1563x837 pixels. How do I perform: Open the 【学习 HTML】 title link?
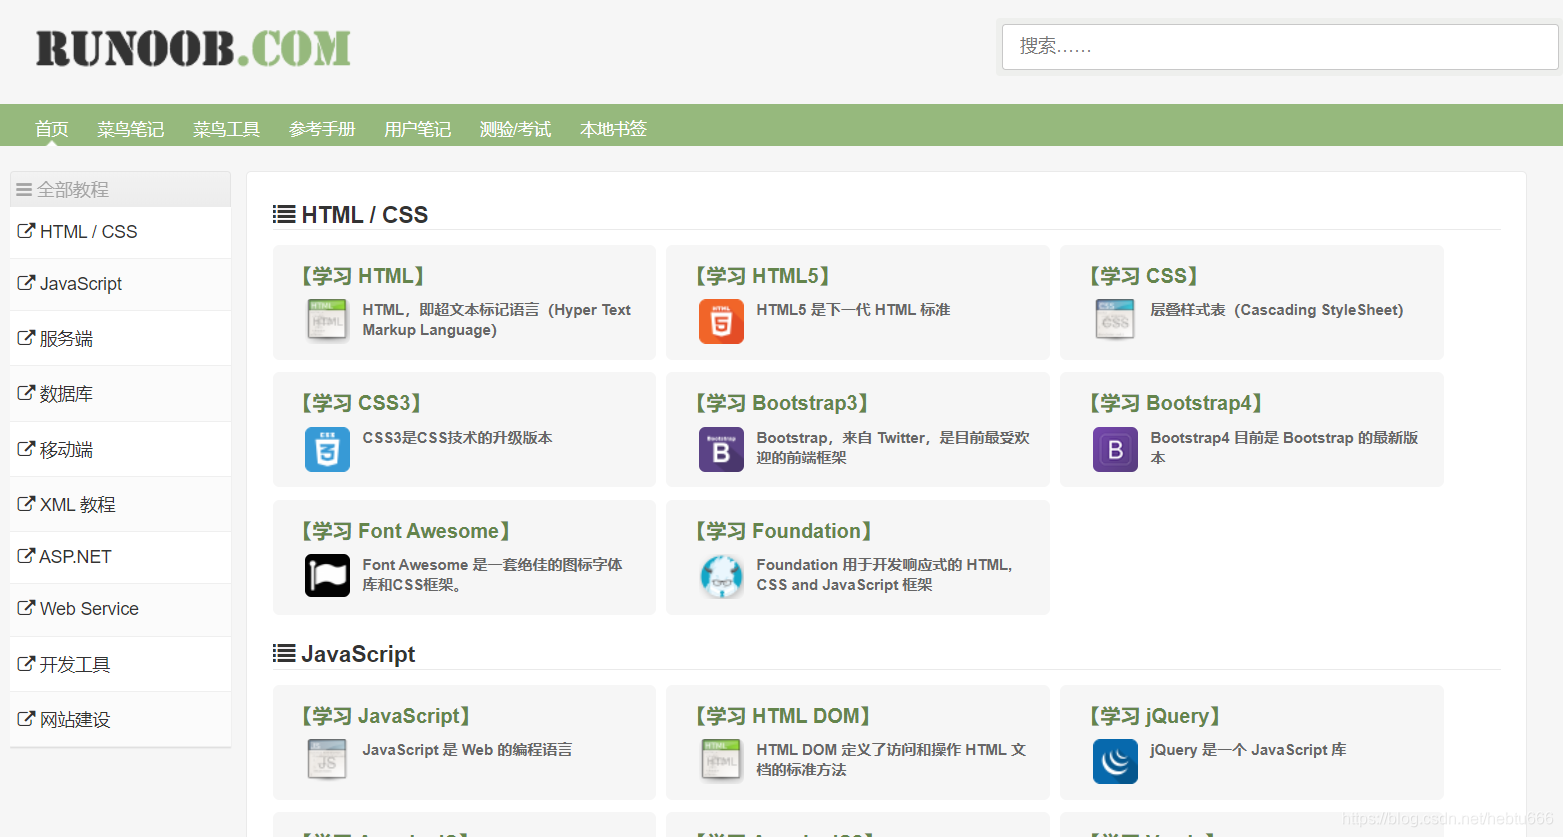click(x=363, y=276)
